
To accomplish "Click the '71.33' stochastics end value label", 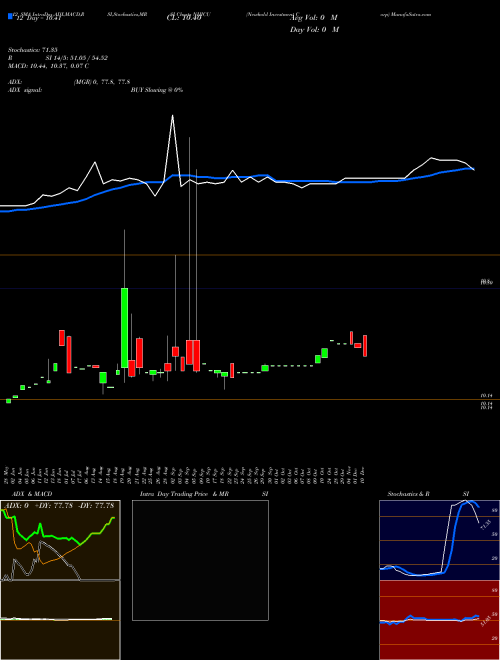I will [485, 524].
